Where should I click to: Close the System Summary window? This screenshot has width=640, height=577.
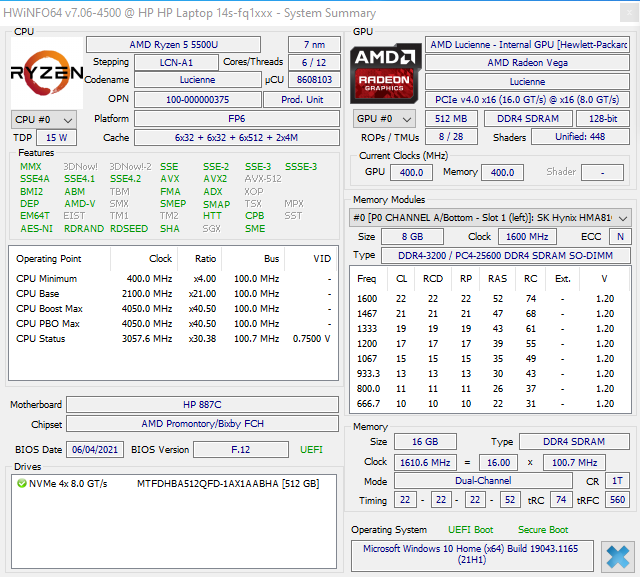point(629,13)
